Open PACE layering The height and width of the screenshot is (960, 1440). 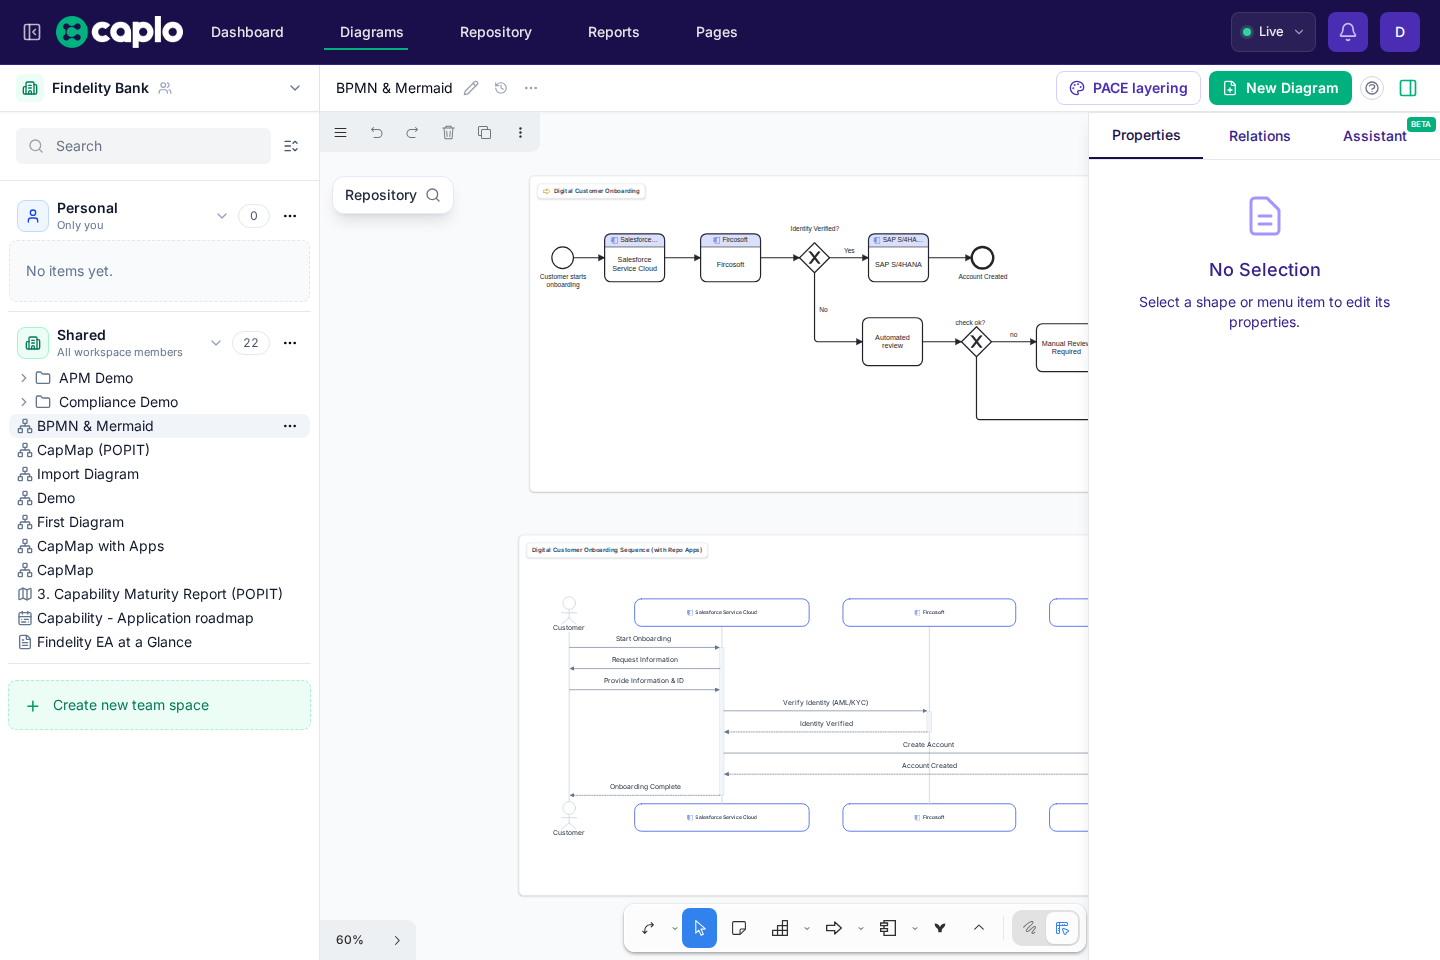(1128, 88)
